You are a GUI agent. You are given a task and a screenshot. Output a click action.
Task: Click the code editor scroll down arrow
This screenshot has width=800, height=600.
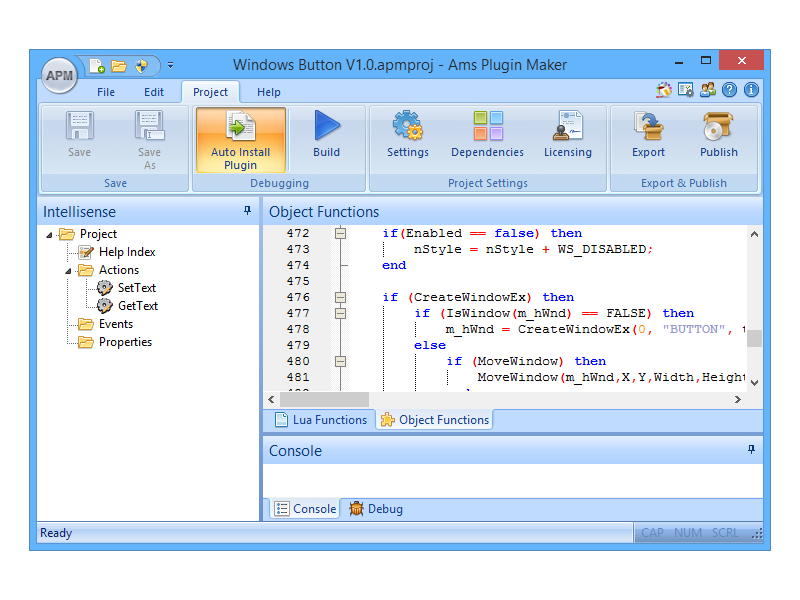(754, 383)
